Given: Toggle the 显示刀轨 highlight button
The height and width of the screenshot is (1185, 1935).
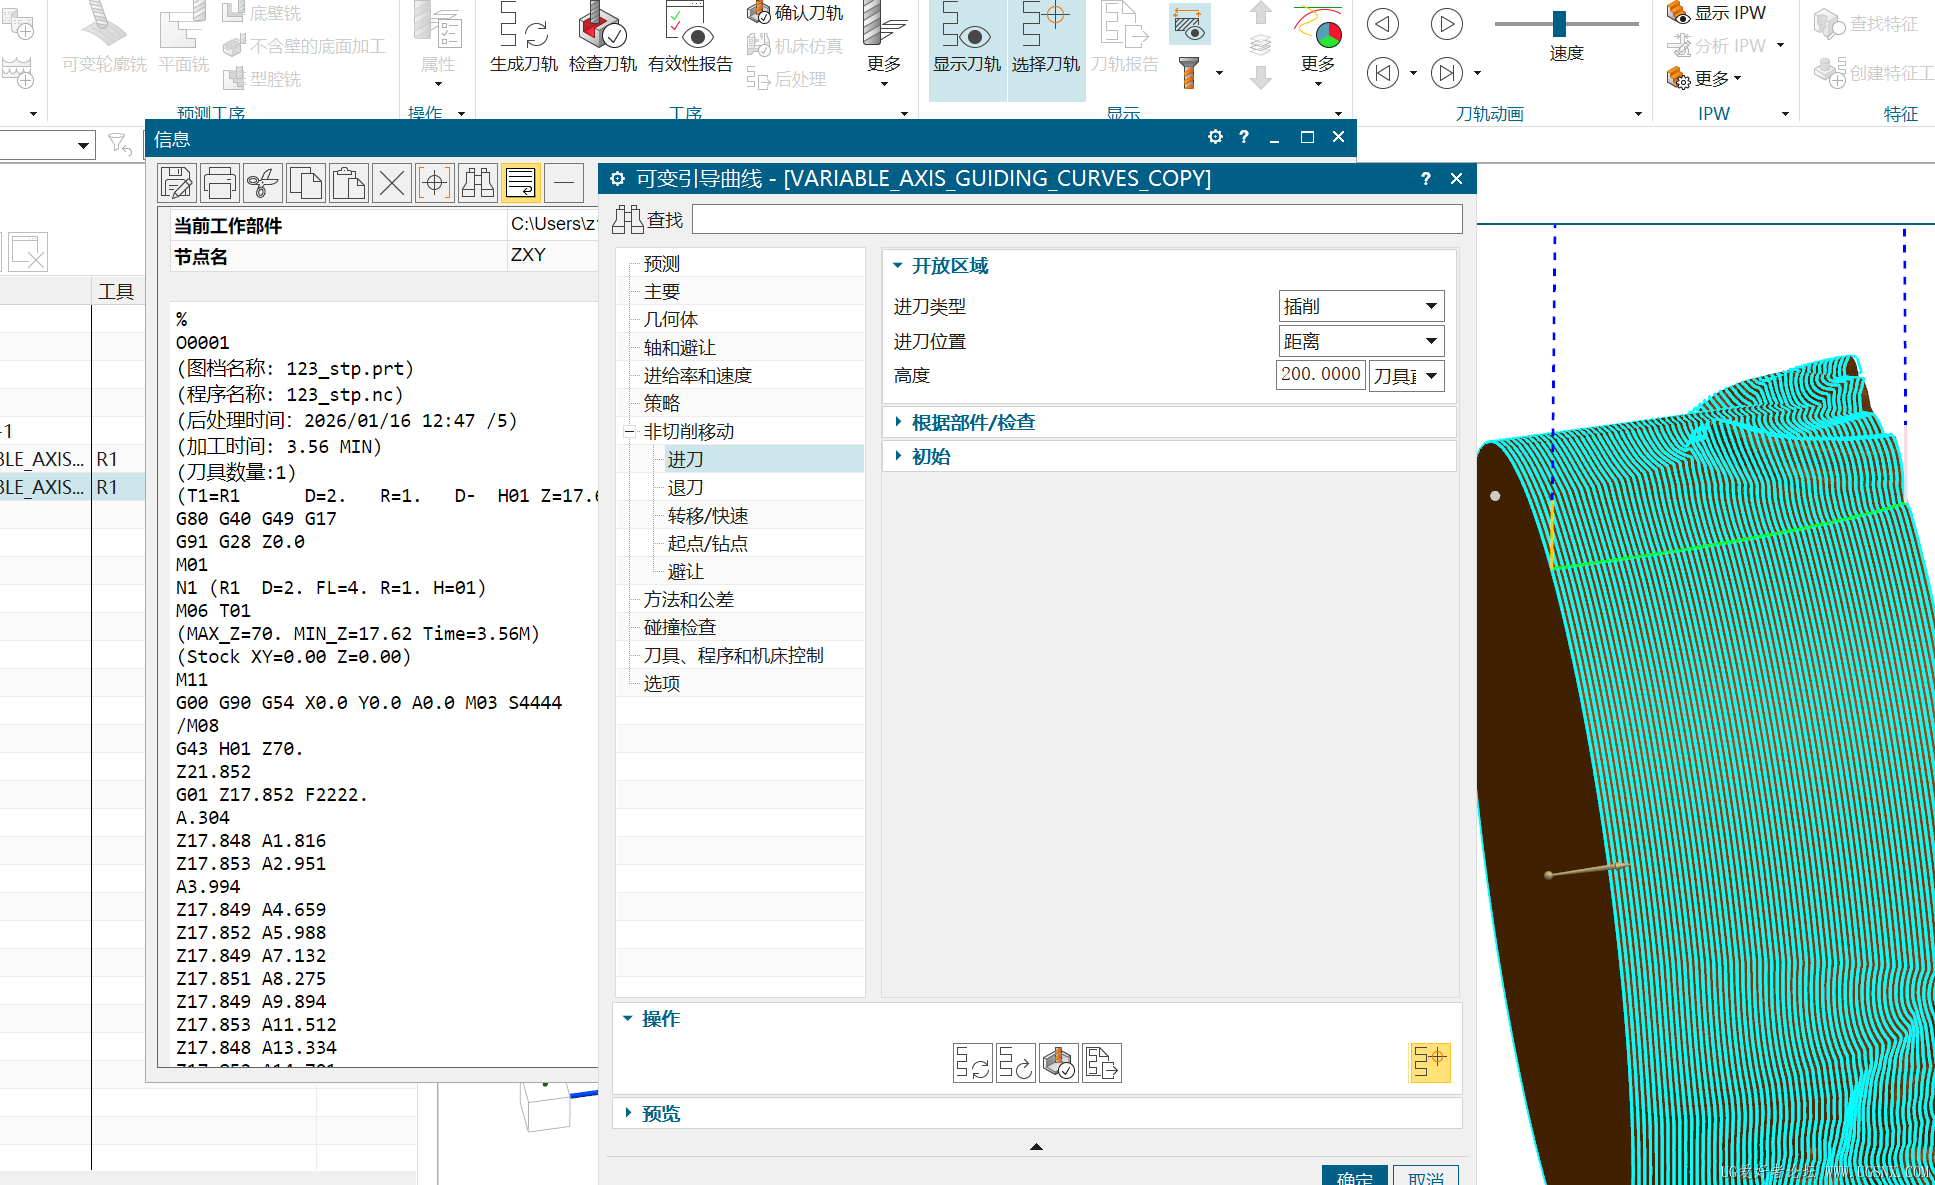Looking at the screenshot, I should click(966, 40).
